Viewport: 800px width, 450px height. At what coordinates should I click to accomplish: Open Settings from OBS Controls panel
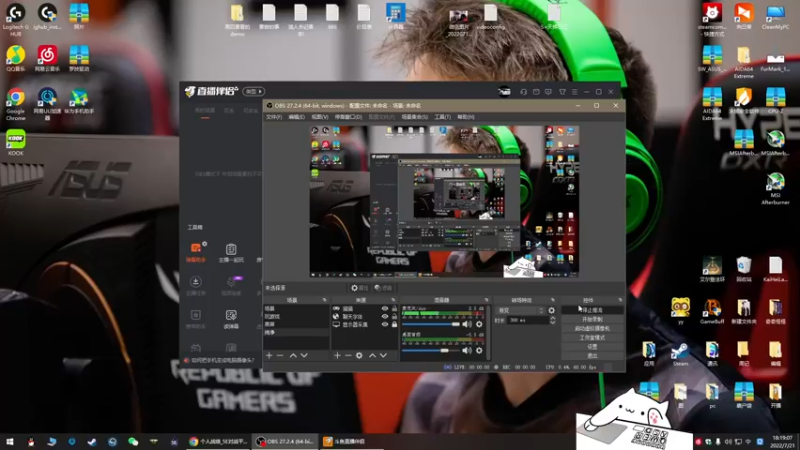pyautogui.click(x=592, y=347)
